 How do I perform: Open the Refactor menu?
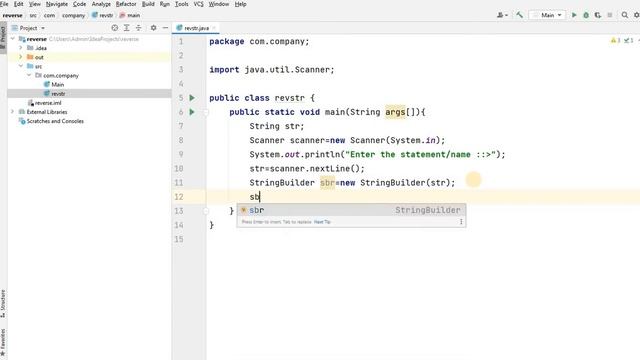tap(126, 4)
